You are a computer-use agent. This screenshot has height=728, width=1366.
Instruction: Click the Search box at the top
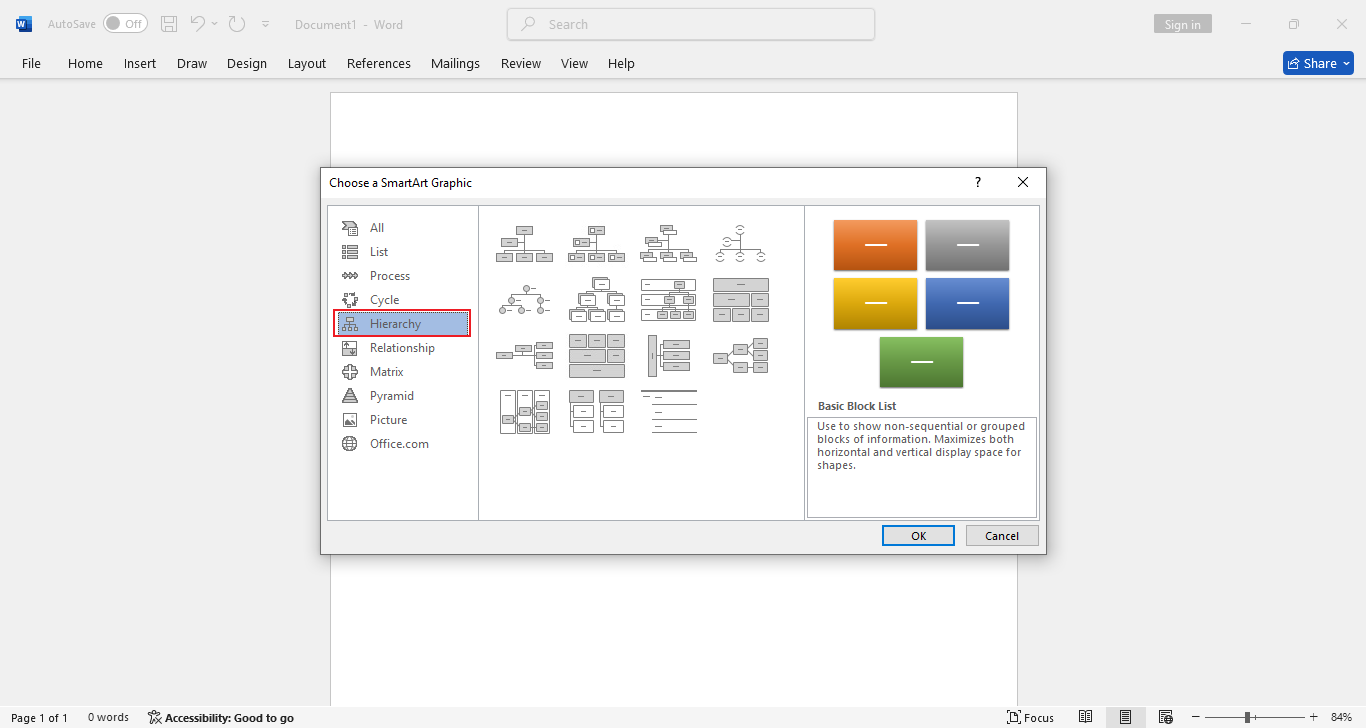click(x=690, y=23)
